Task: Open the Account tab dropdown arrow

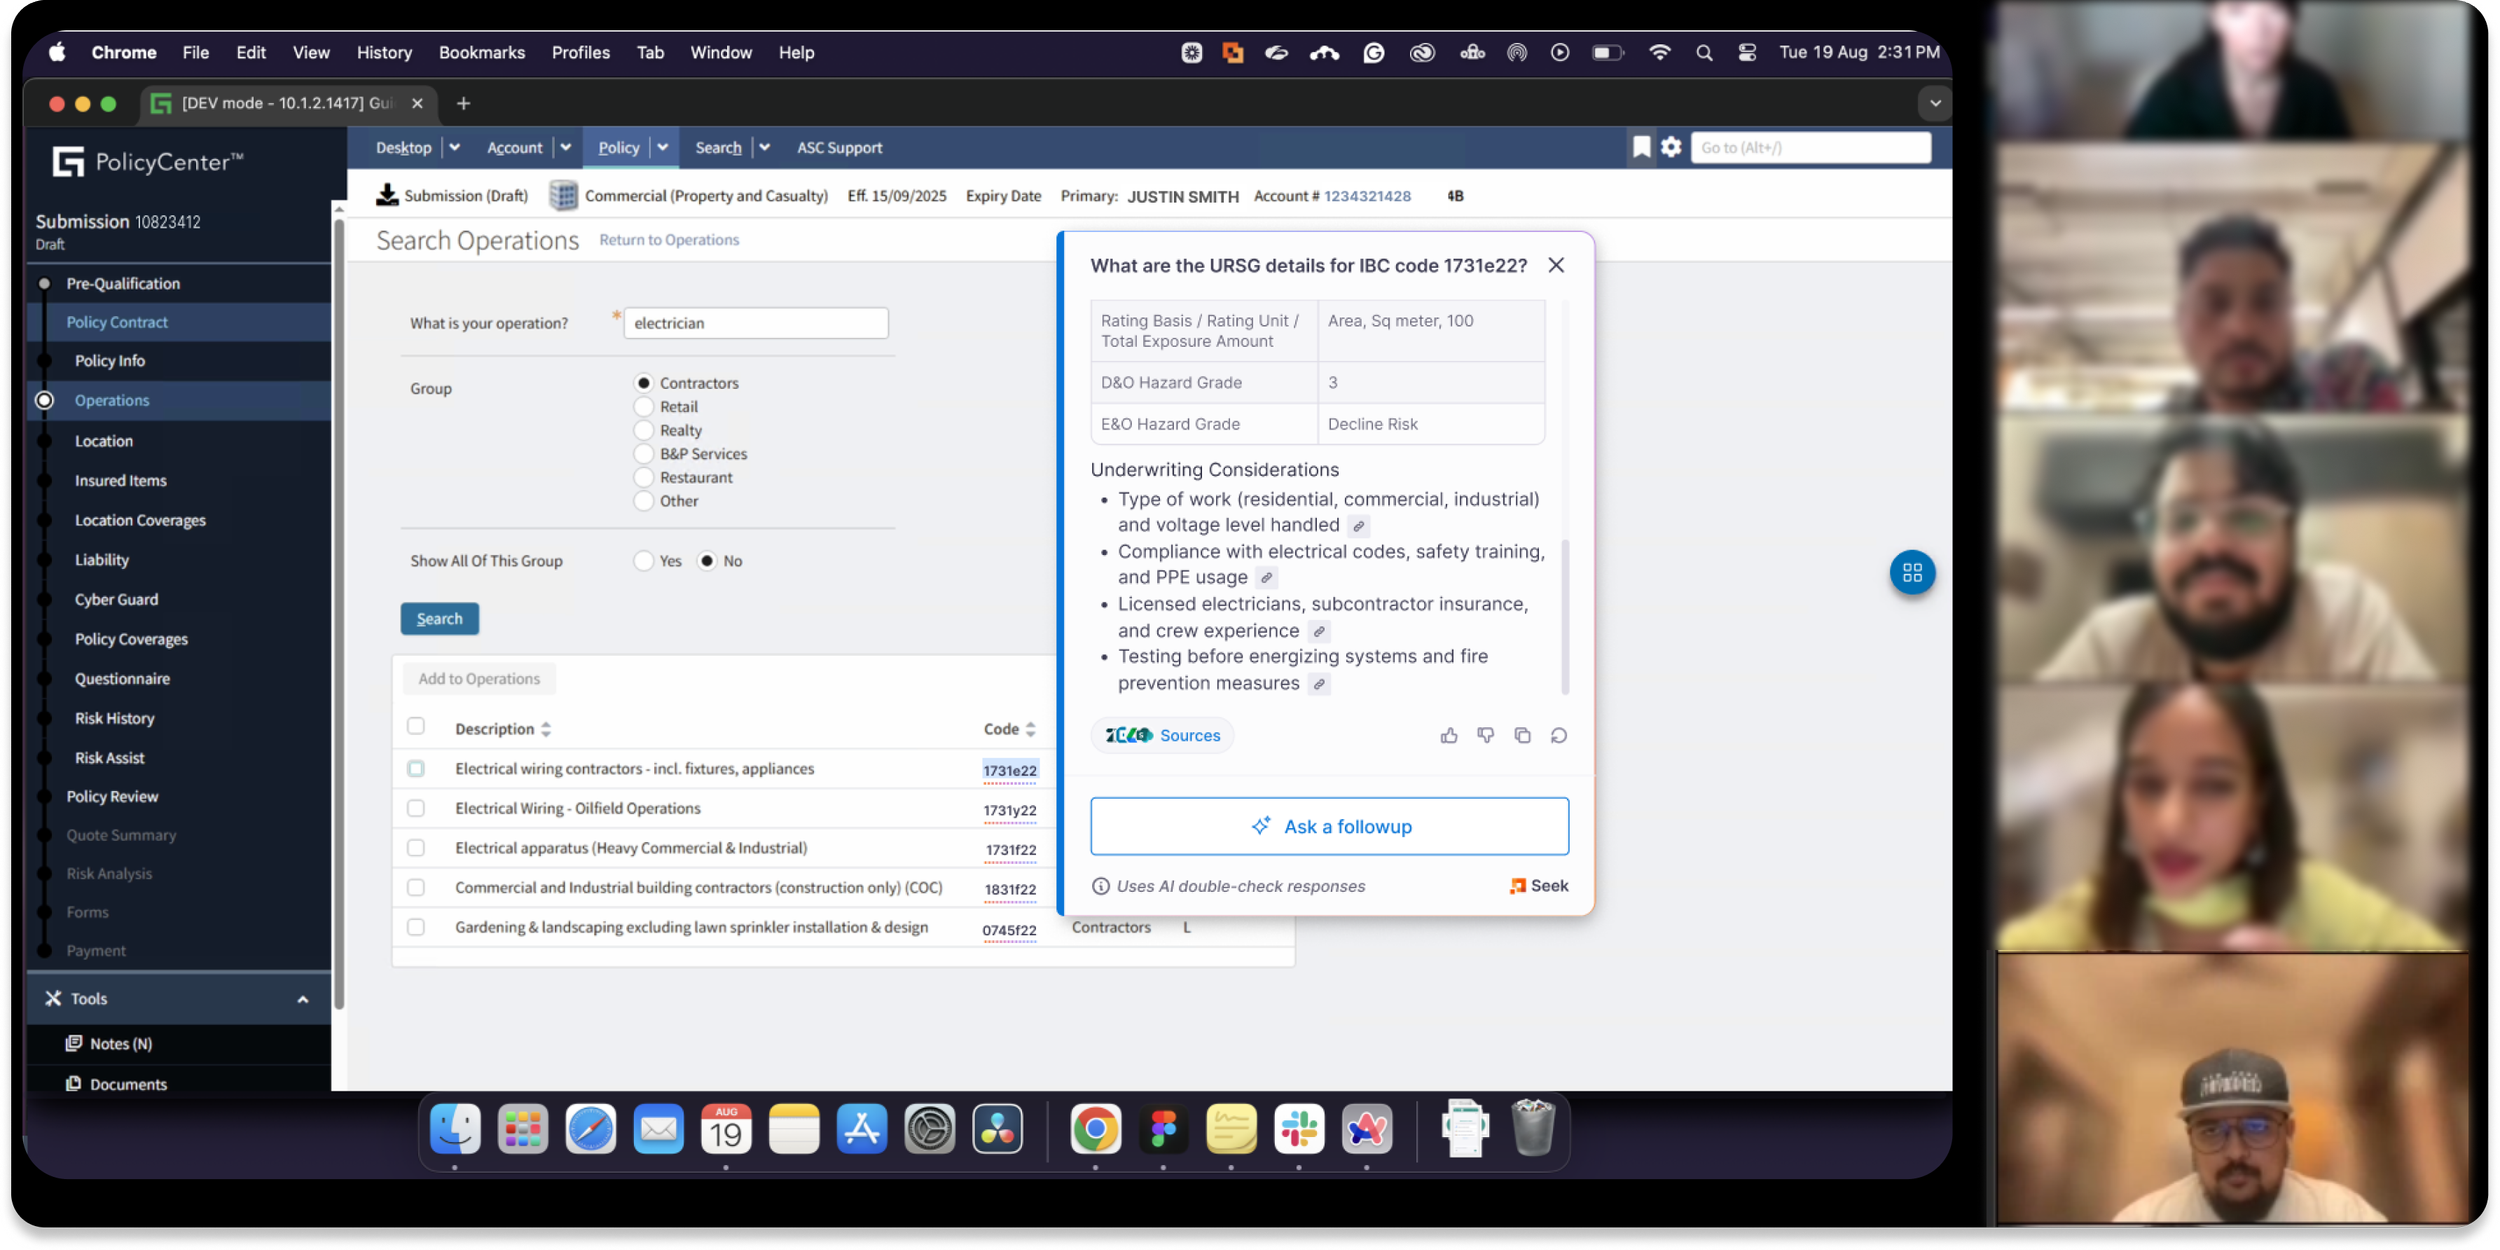Action: pyautogui.click(x=565, y=147)
